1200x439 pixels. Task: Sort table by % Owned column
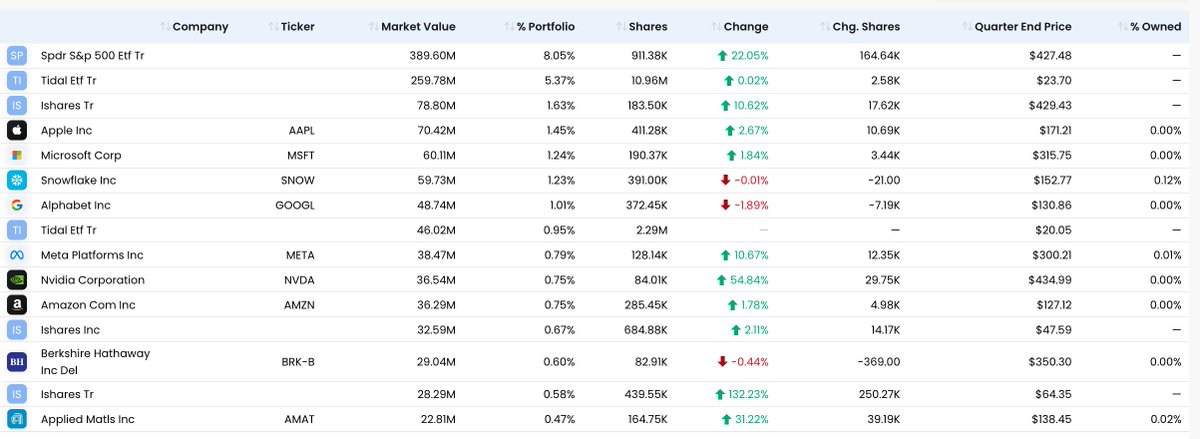pos(1149,27)
